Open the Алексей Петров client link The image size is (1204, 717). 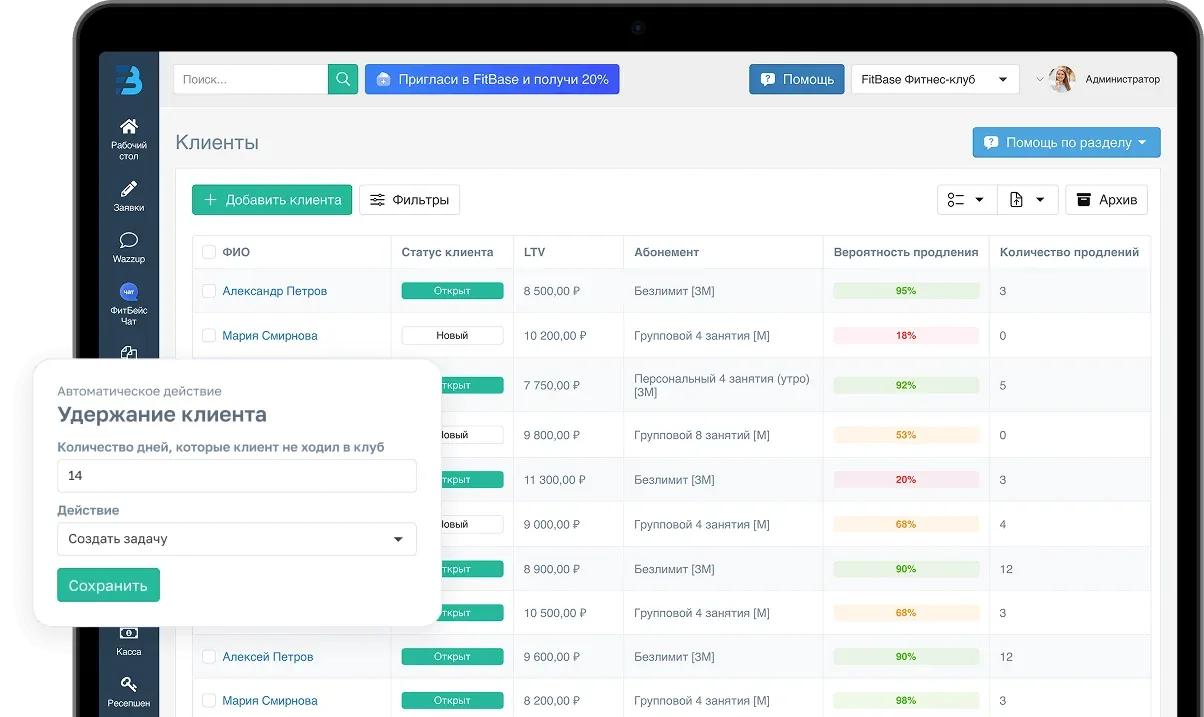tap(268, 657)
